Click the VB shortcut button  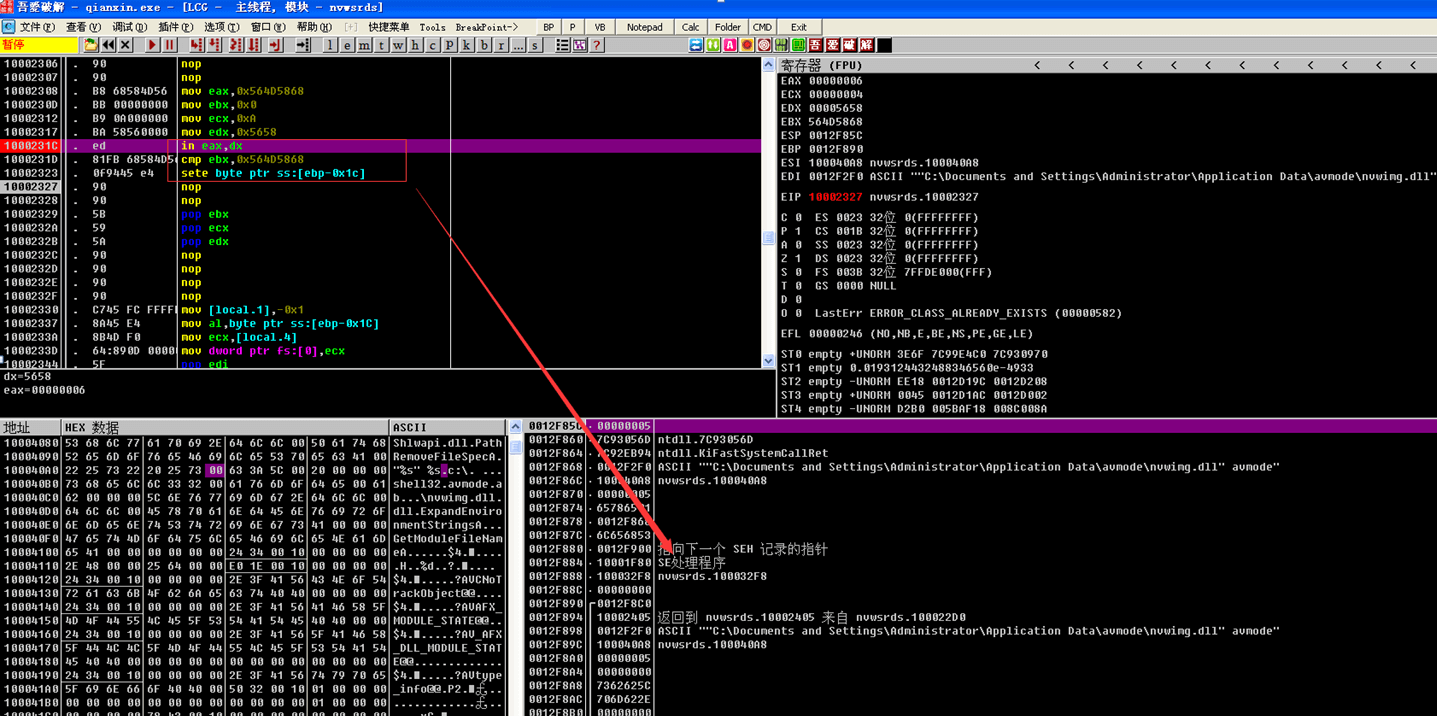[x=600, y=27]
